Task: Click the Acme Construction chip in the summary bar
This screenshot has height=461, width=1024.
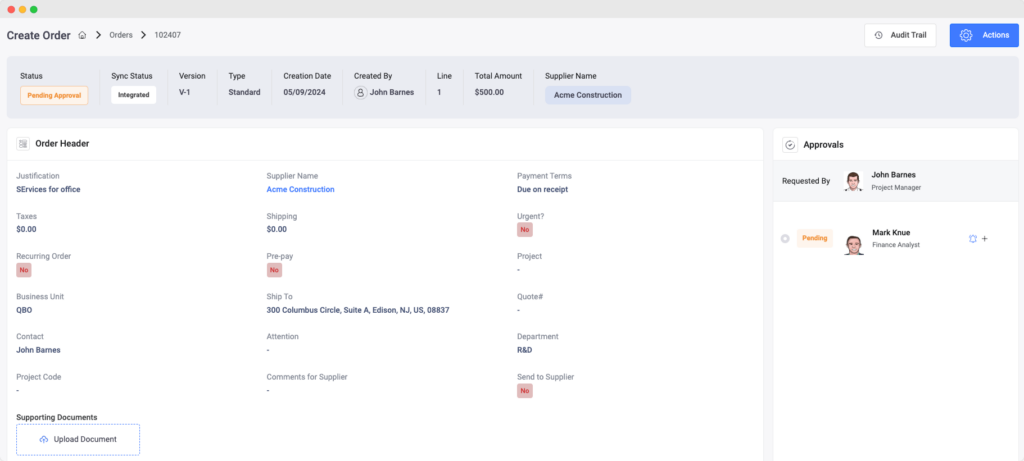Action: (x=588, y=95)
